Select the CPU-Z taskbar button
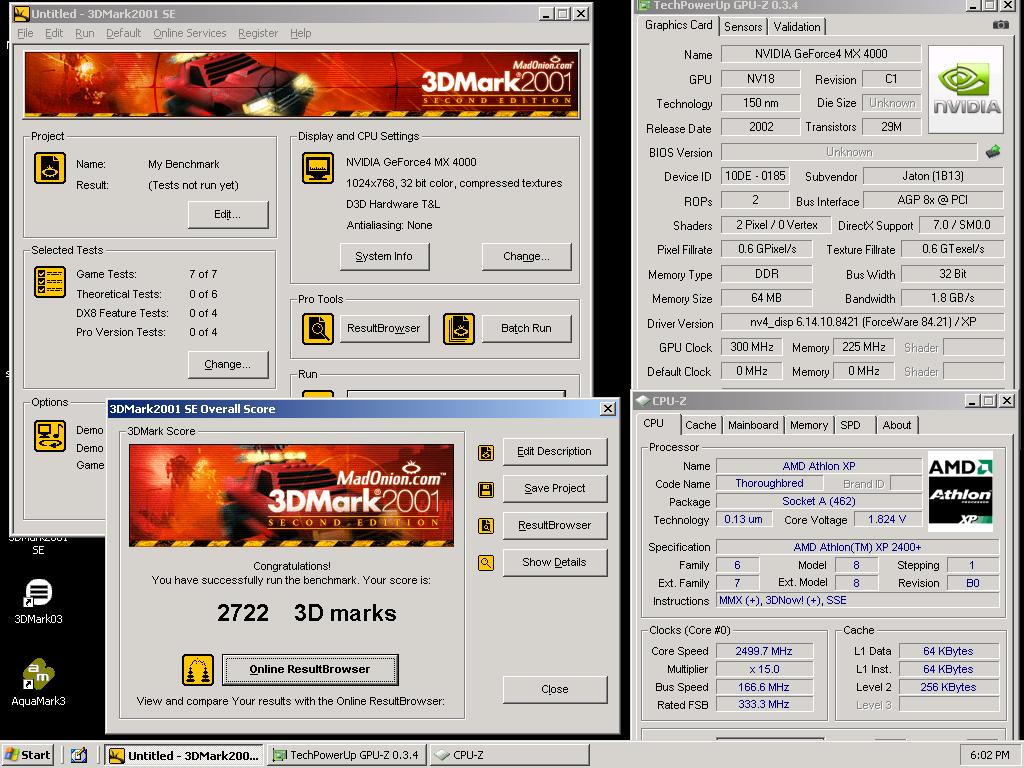 click(x=509, y=756)
